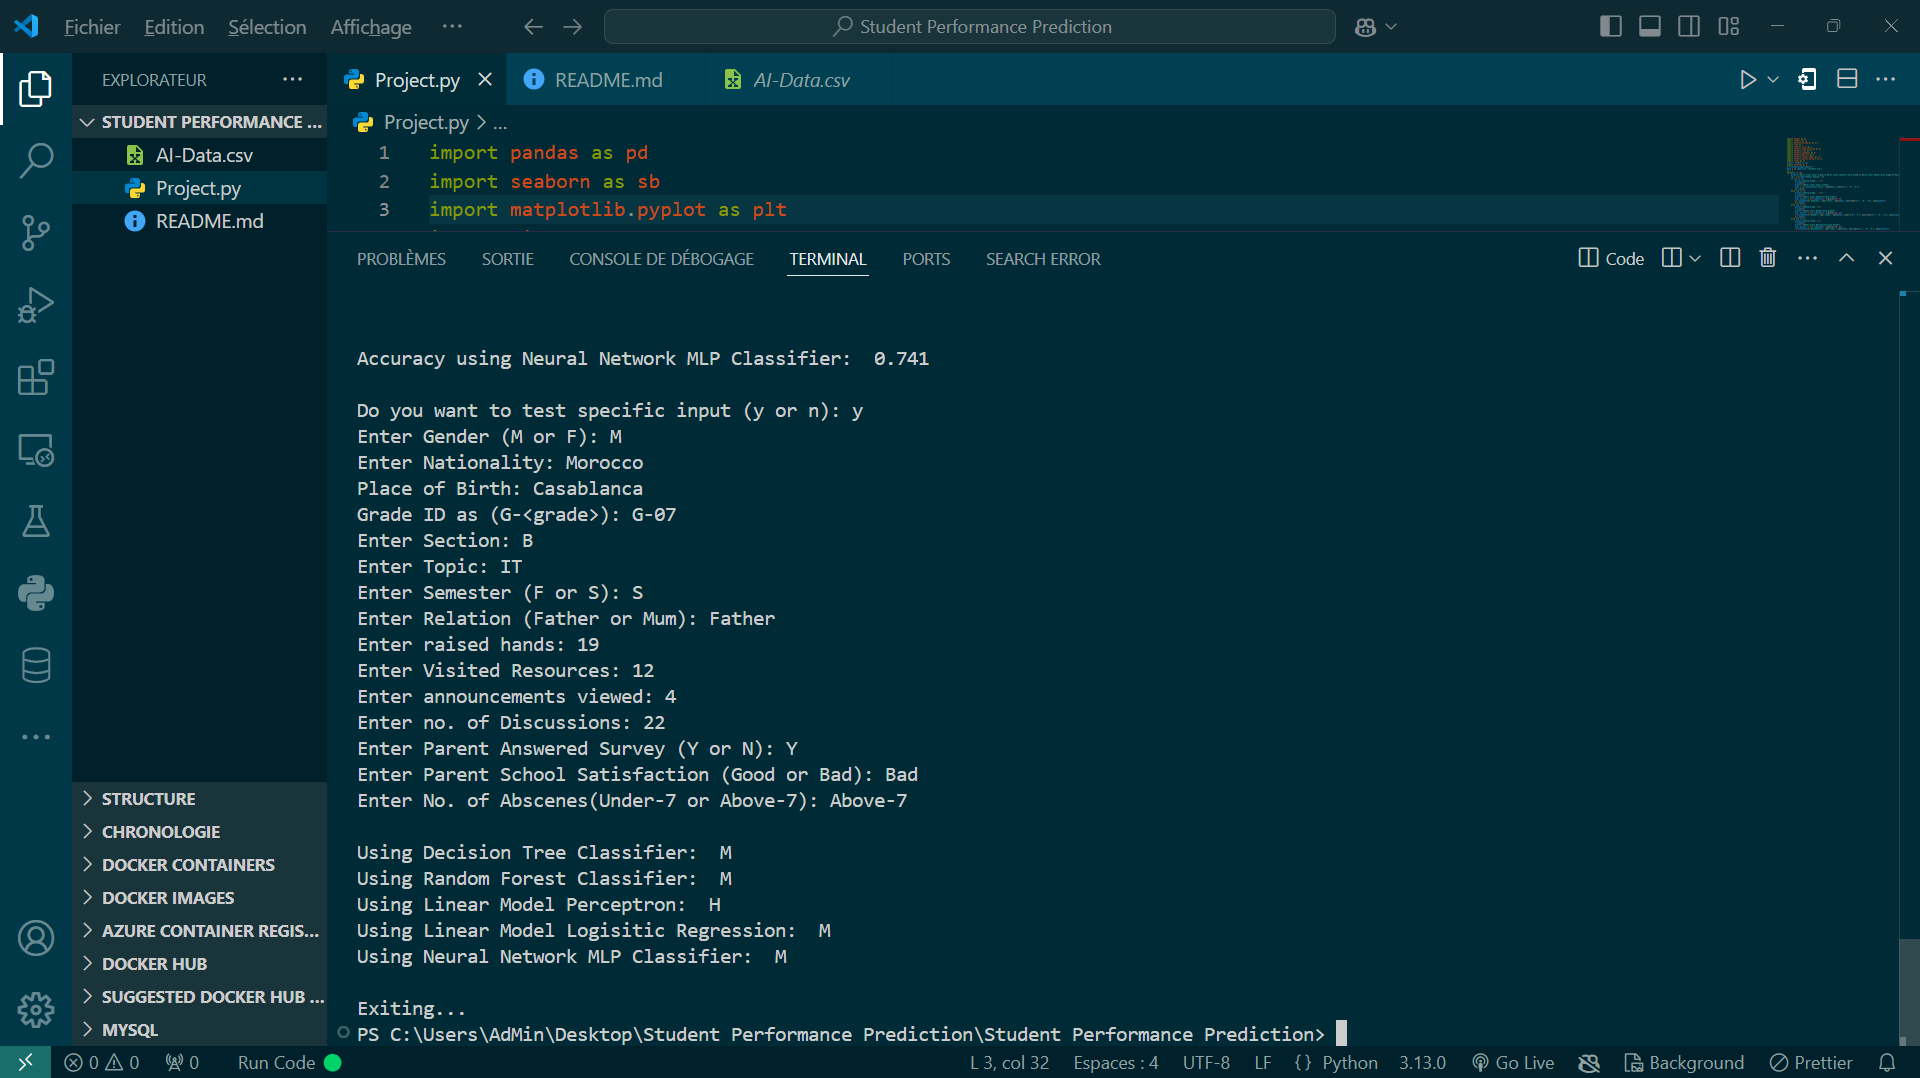Open Run and Debug view icon

36,305
